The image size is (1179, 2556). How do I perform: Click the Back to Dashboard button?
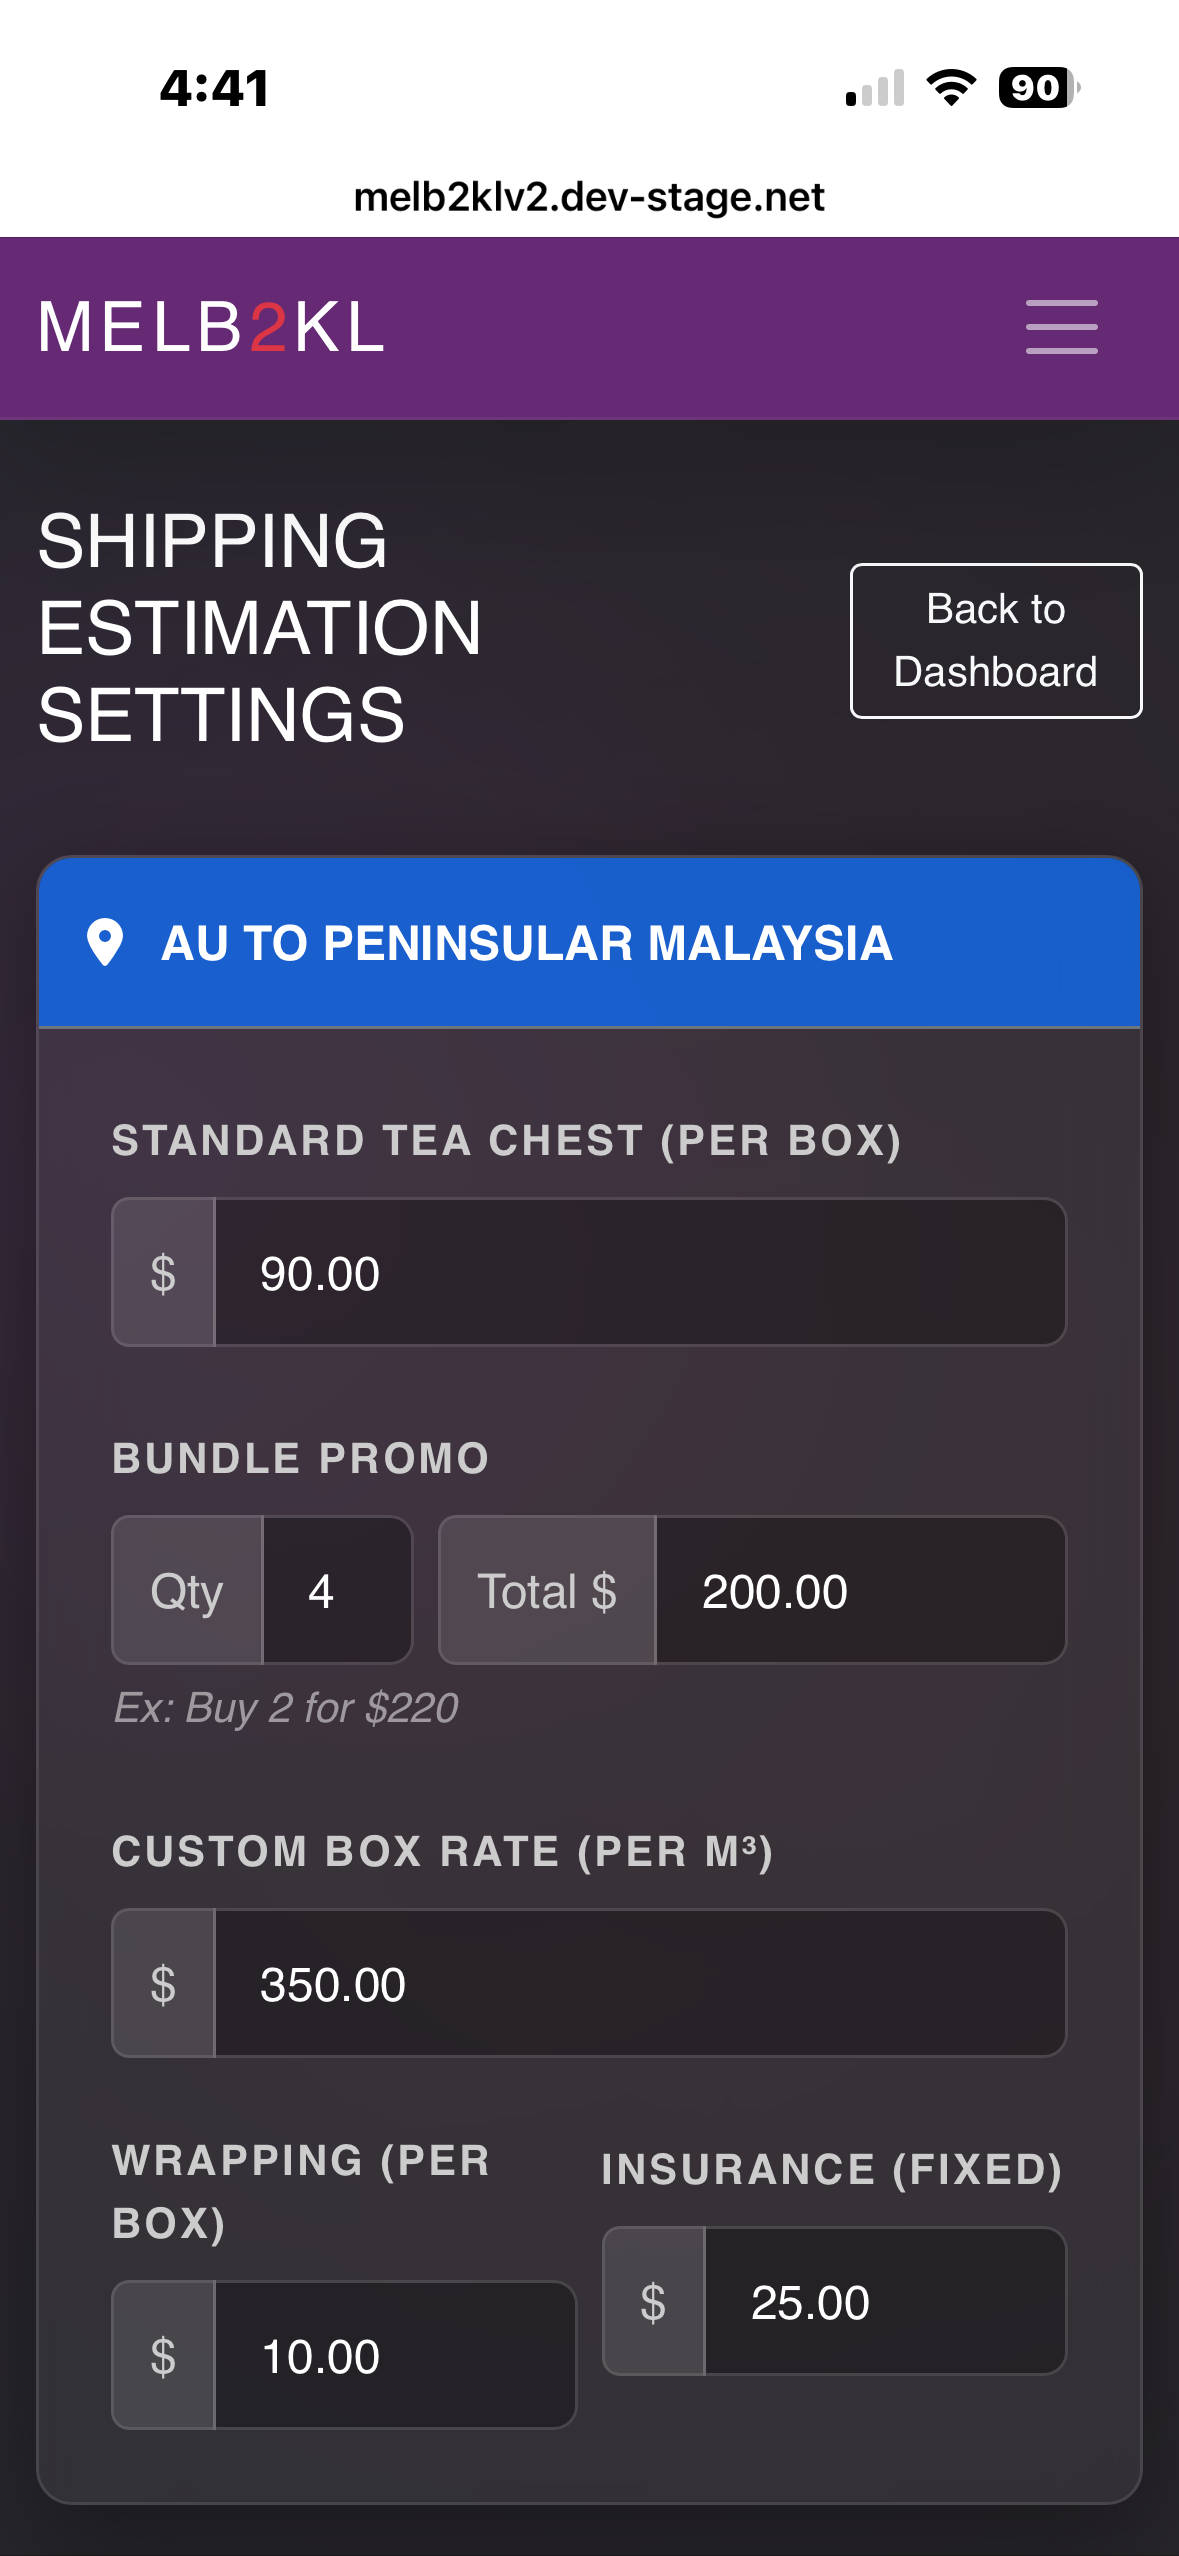[995, 640]
